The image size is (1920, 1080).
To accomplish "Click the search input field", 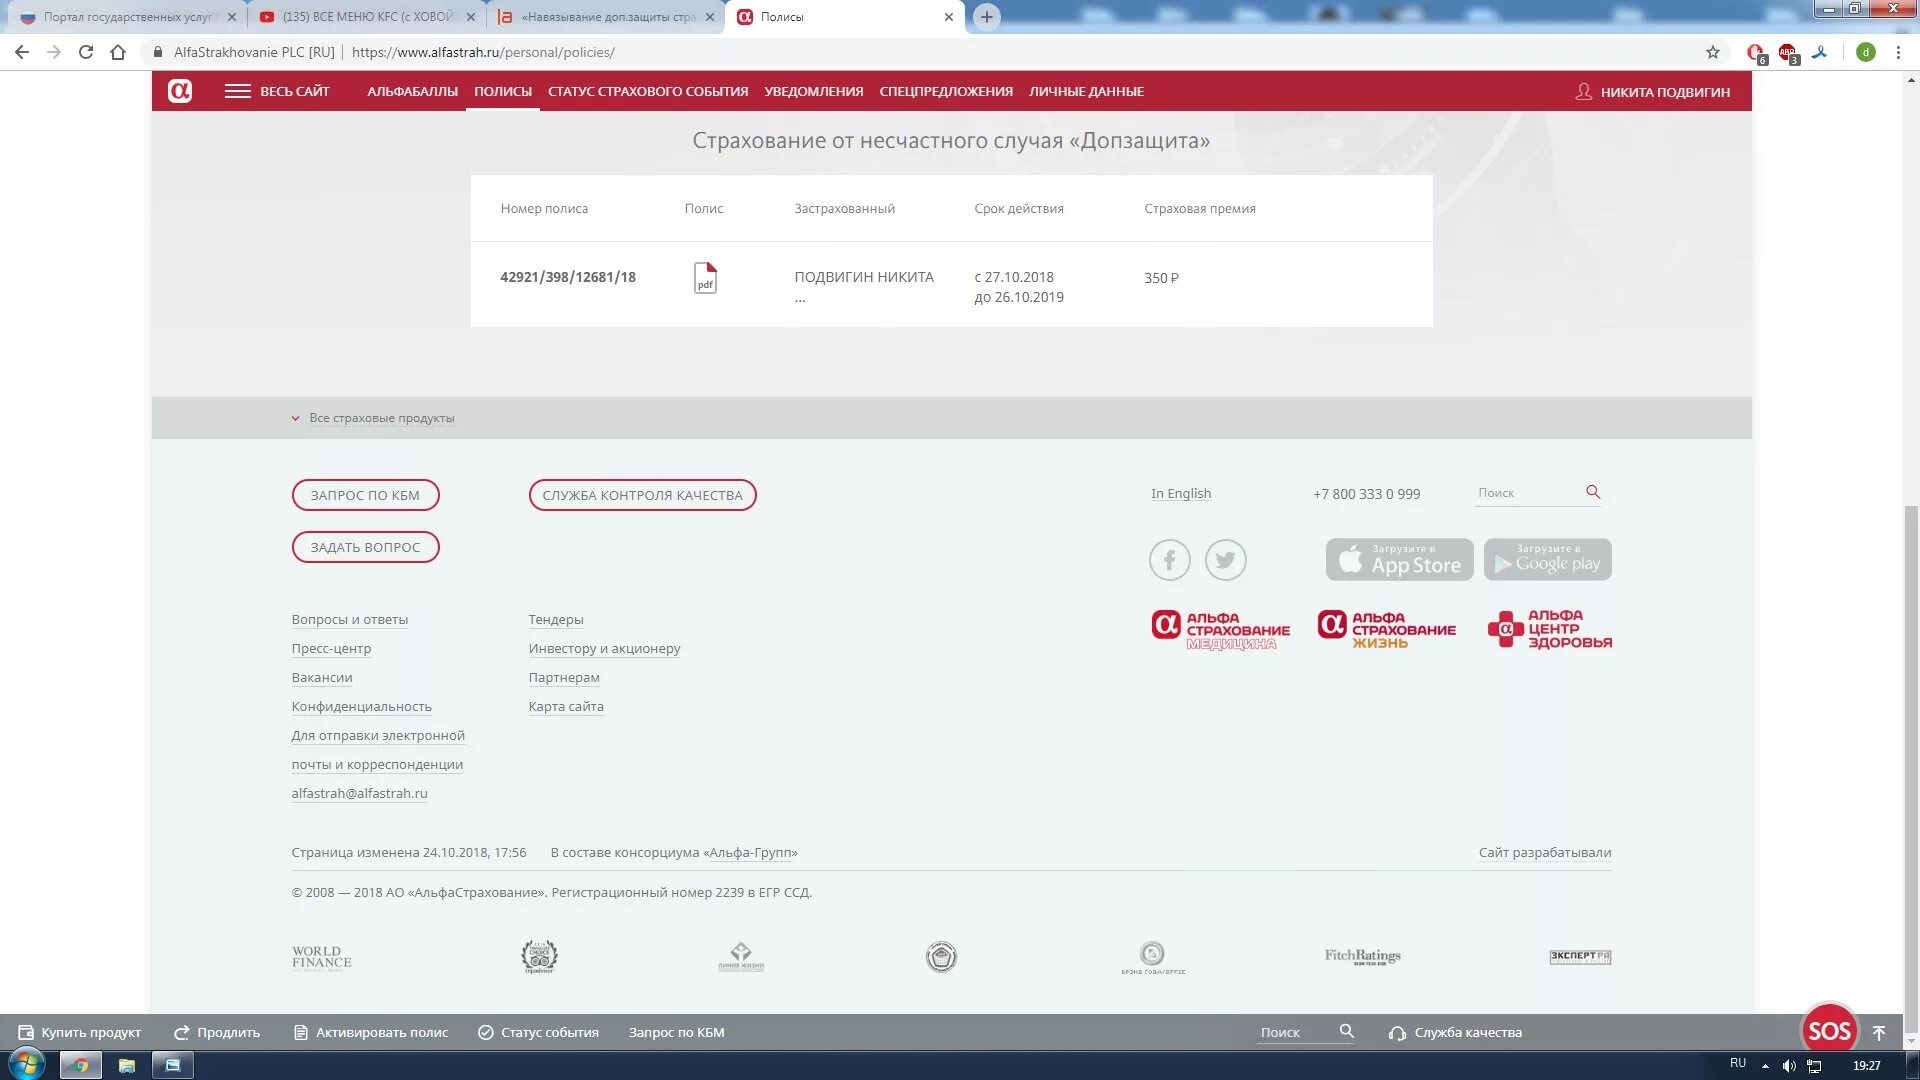I will pyautogui.click(x=1523, y=492).
